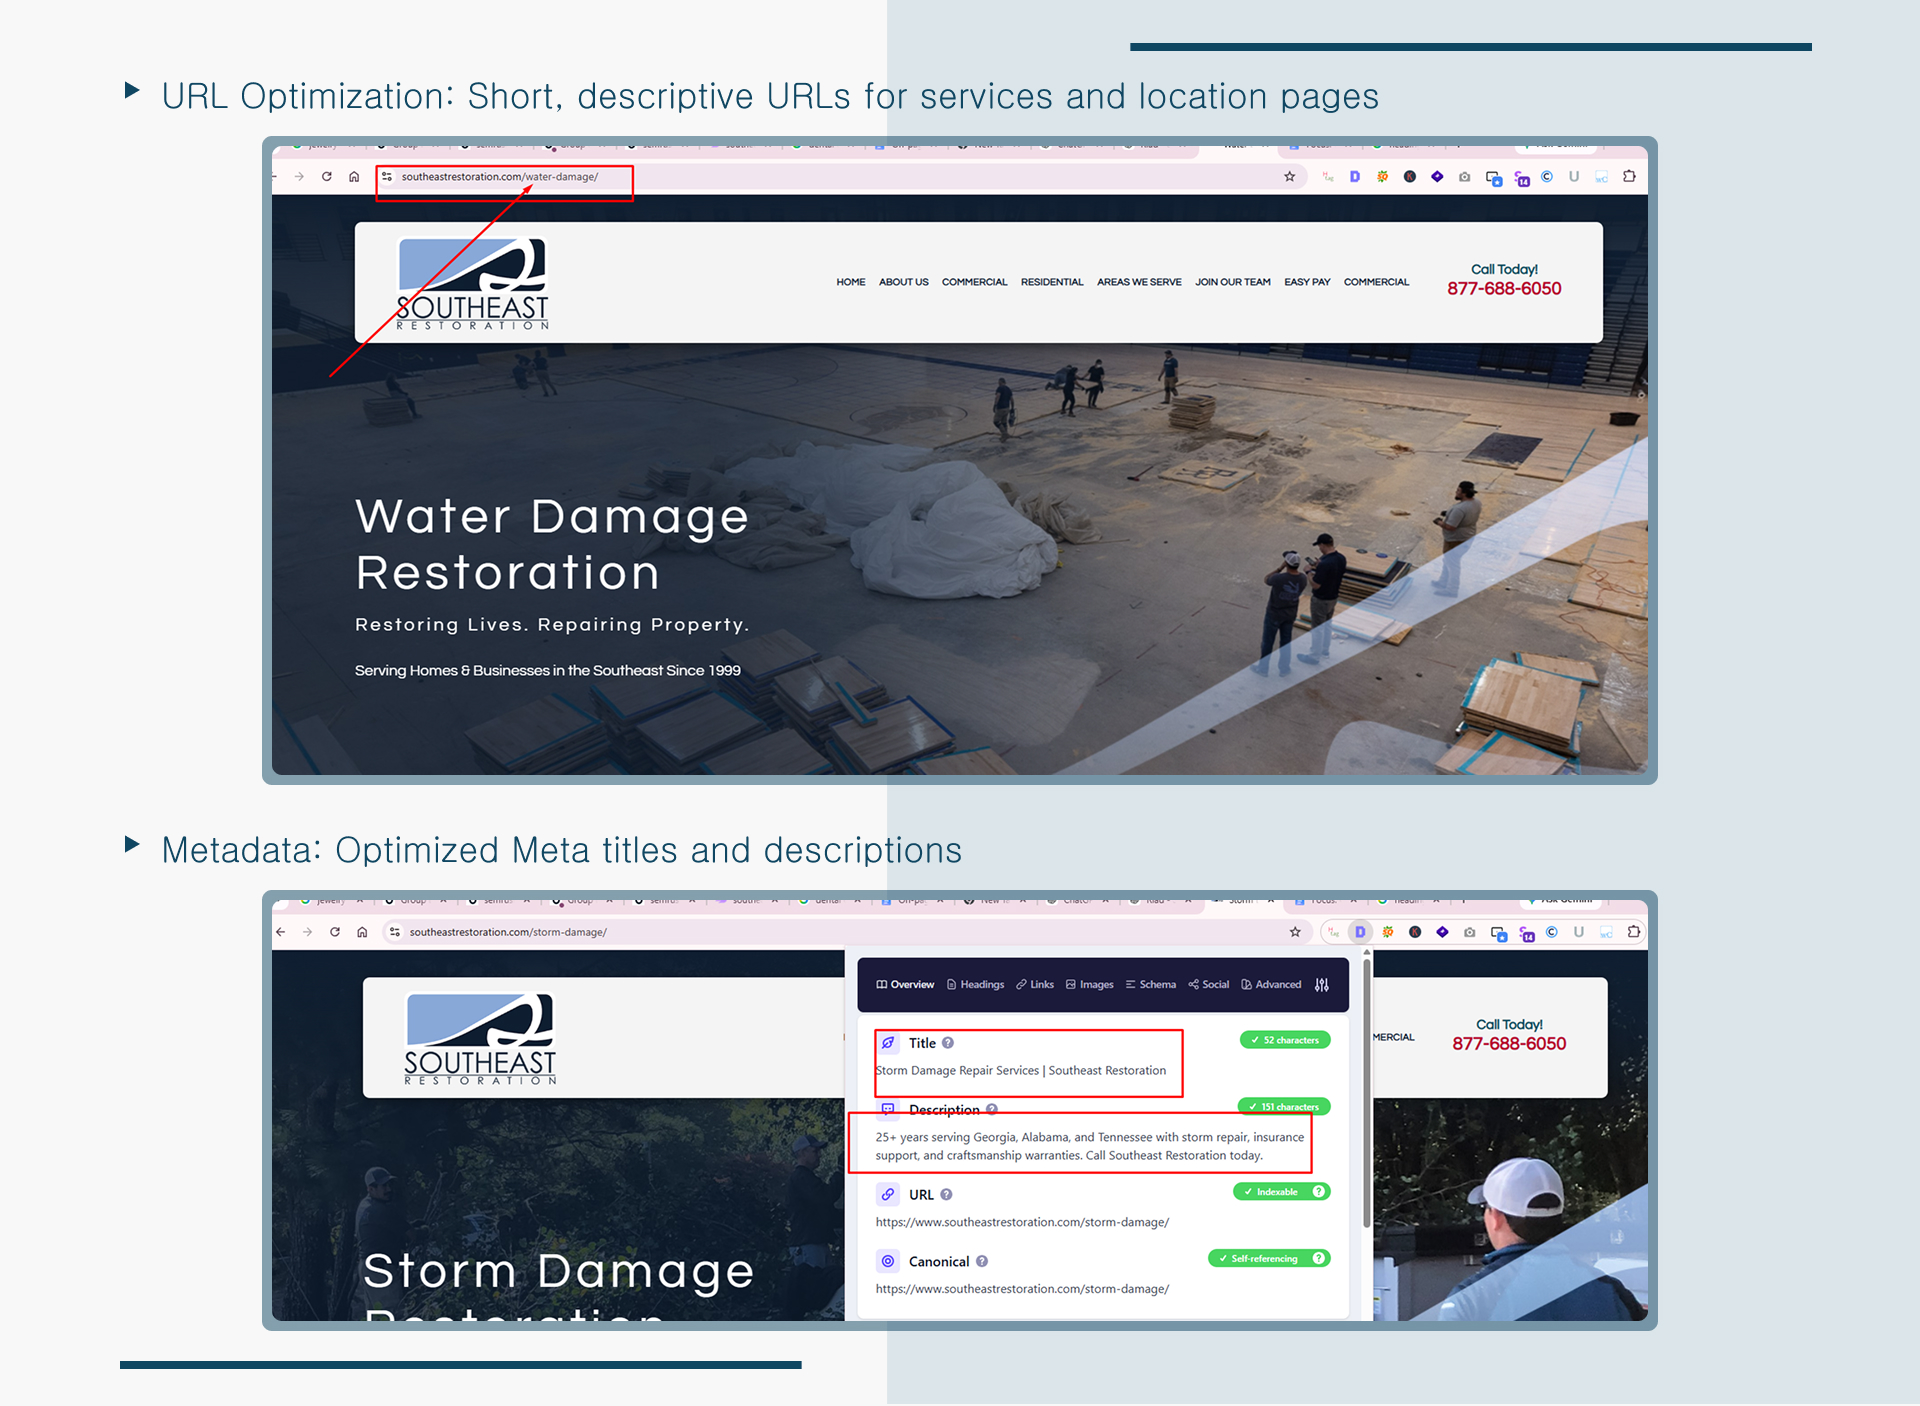Click help icon next to Title label
The width and height of the screenshot is (1920, 1406).
(948, 1043)
